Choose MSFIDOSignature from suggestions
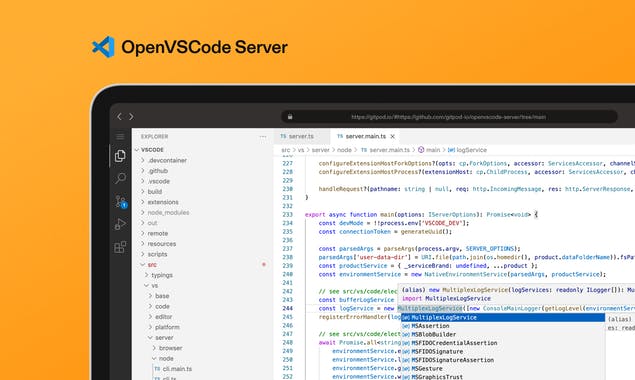Viewport: 635px width, 380px height. (503, 352)
